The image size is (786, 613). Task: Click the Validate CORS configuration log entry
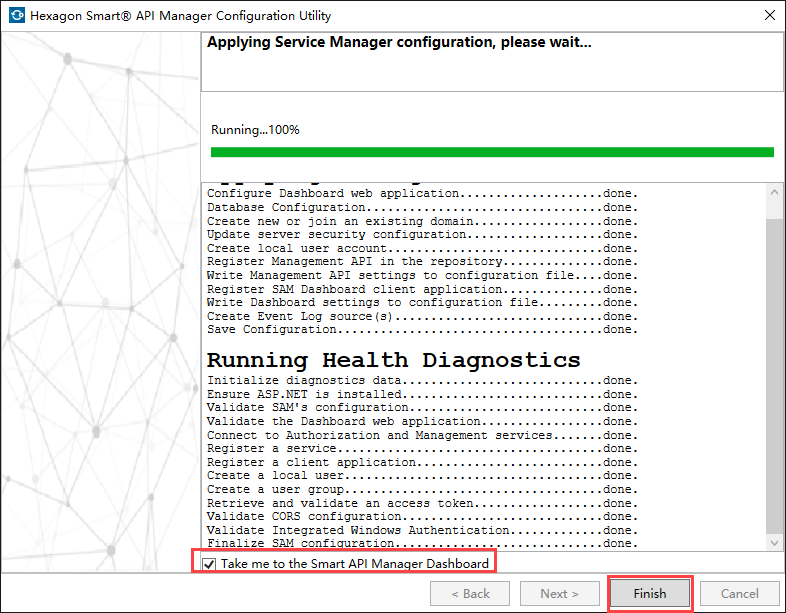tap(421, 517)
